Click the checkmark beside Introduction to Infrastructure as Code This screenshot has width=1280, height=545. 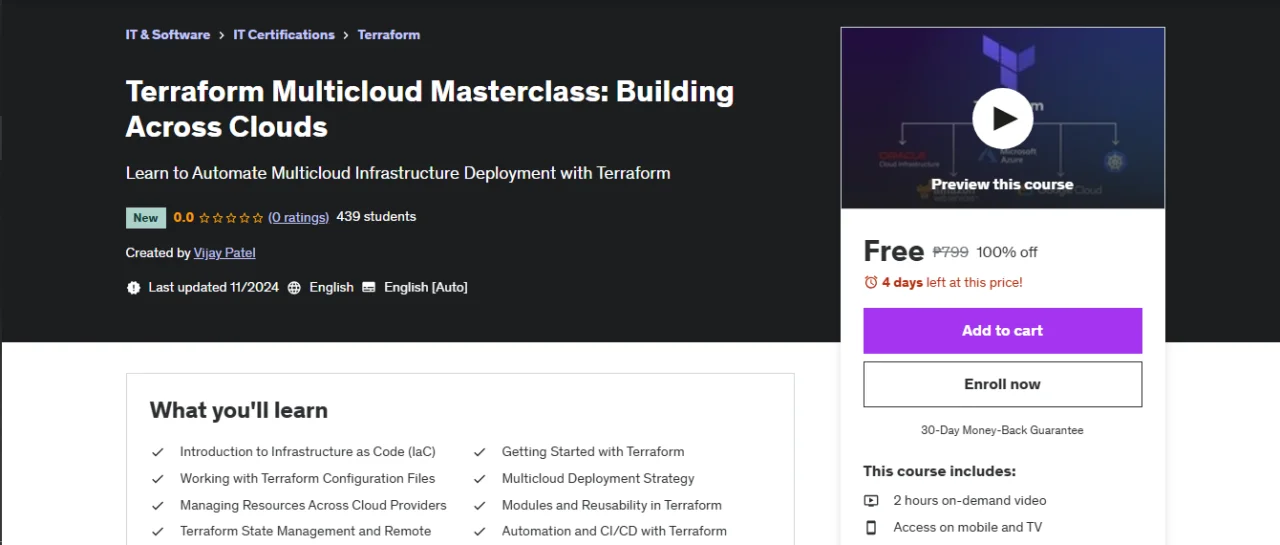157,452
